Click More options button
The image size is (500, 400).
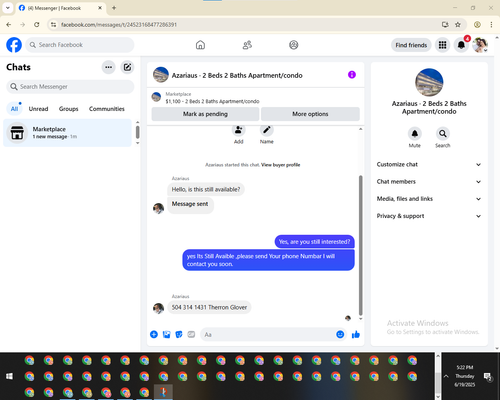pos(310,114)
